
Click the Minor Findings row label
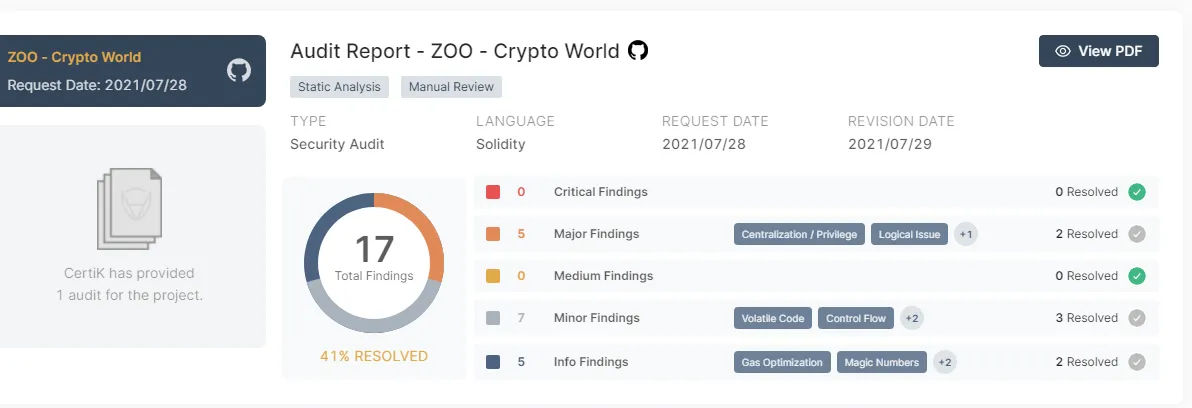click(x=597, y=318)
